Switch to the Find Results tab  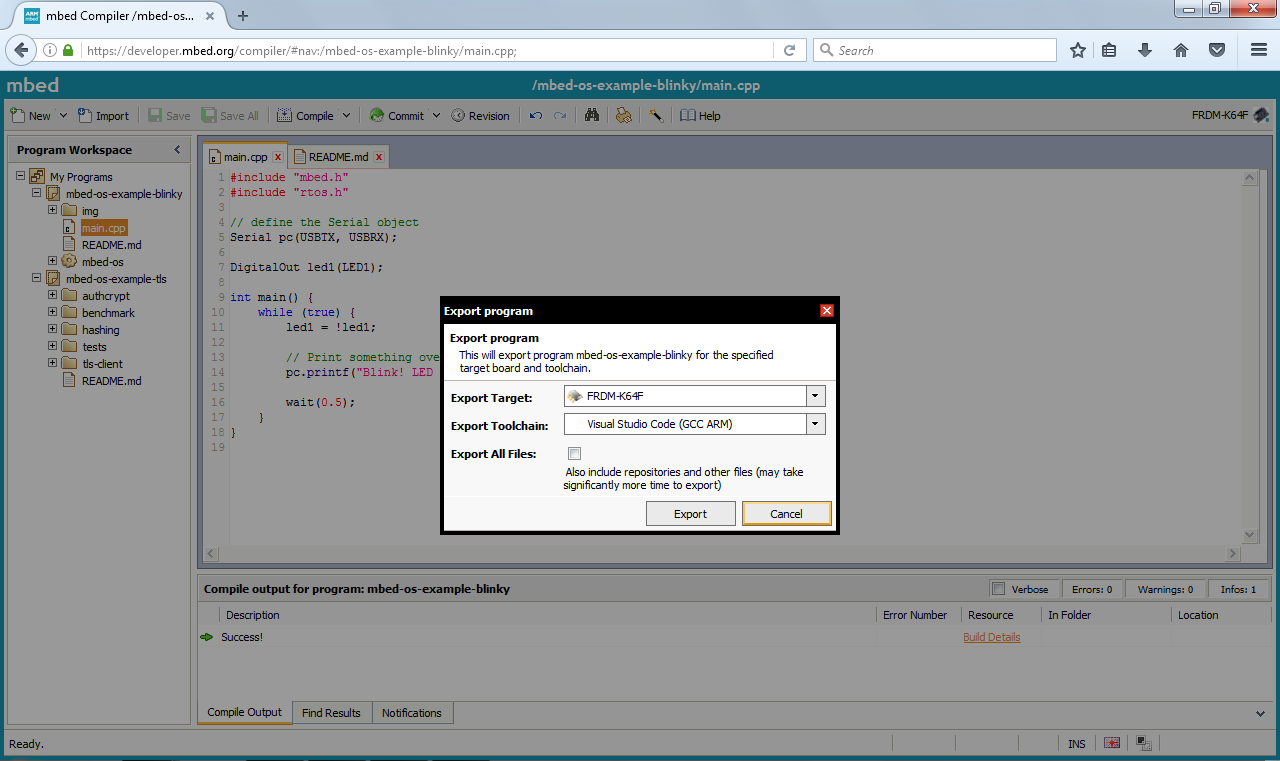331,713
